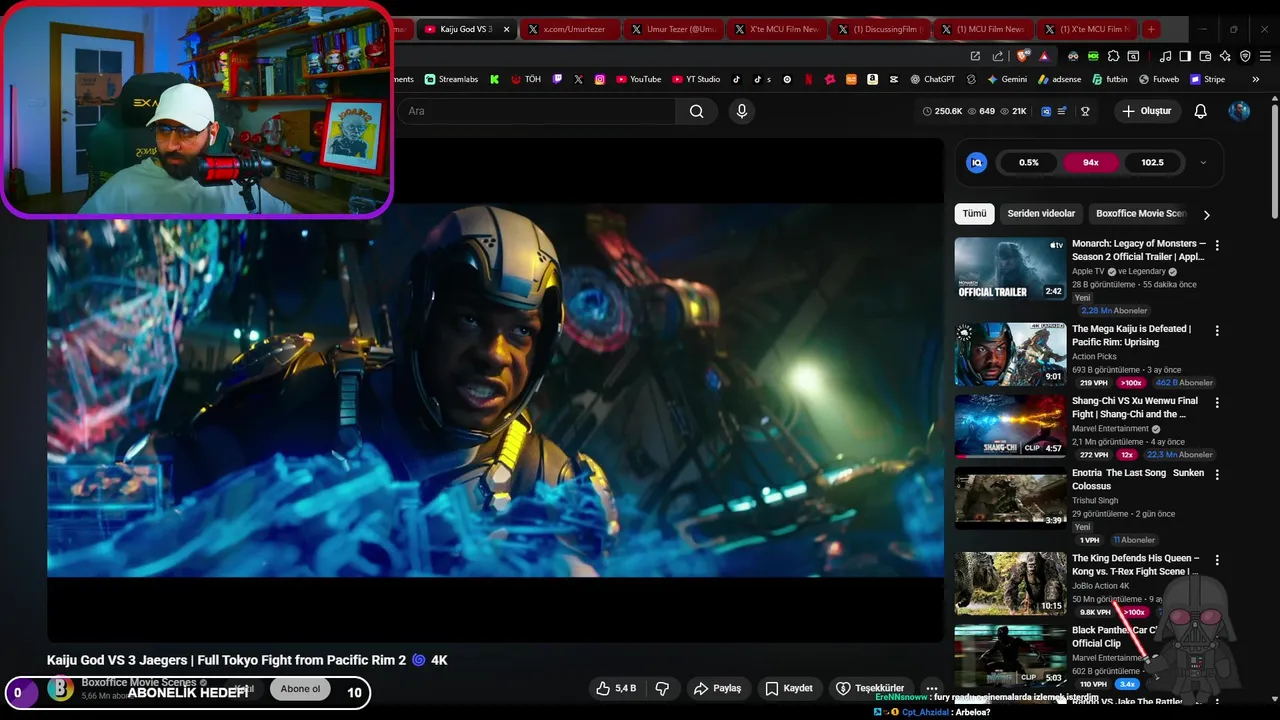Show more filter chips with right arrow
The image size is (1280, 720).
pos(1206,214)
